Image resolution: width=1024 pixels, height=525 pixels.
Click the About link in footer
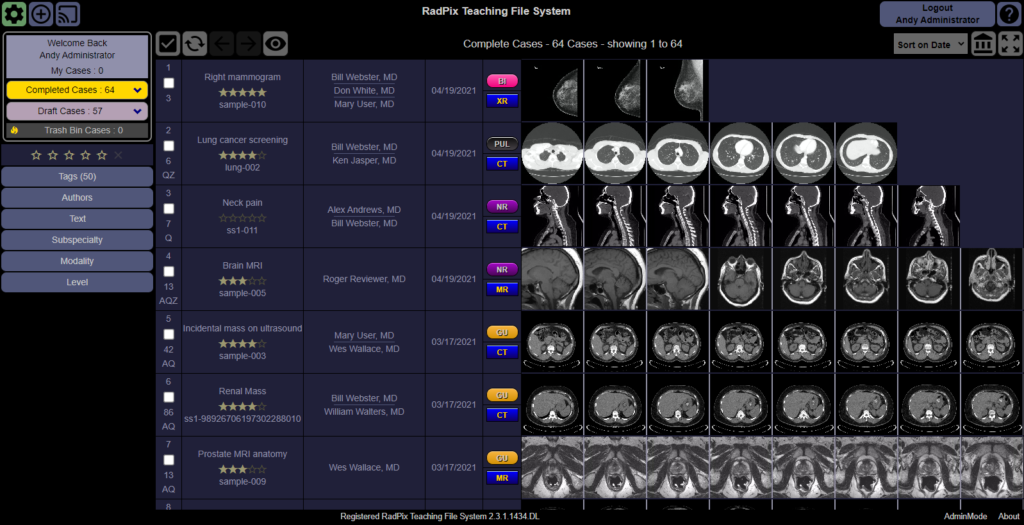[x=1008, y=517]
